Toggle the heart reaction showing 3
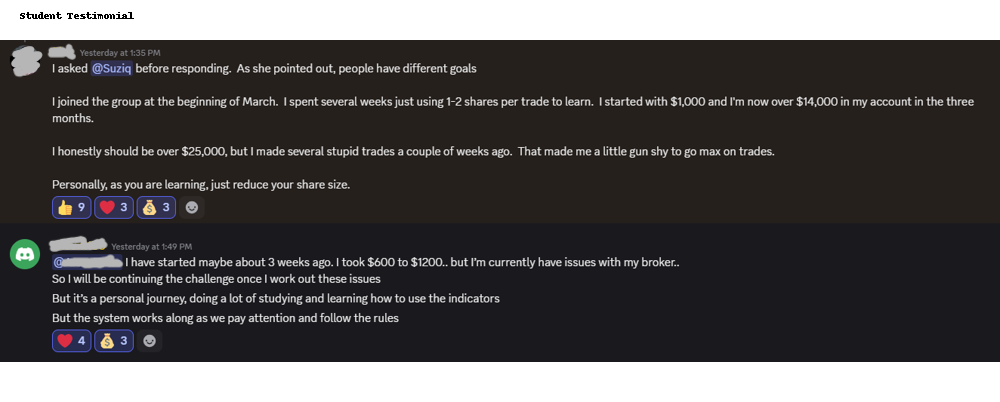 click(114, 207)
